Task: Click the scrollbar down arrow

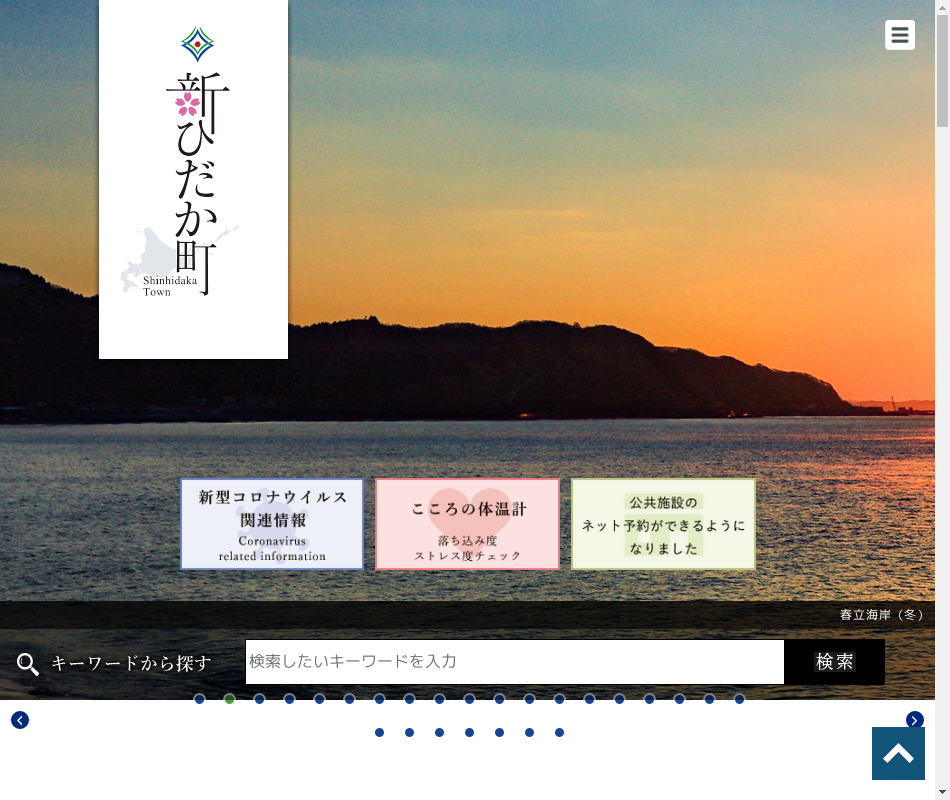Action: pos(942,793)
